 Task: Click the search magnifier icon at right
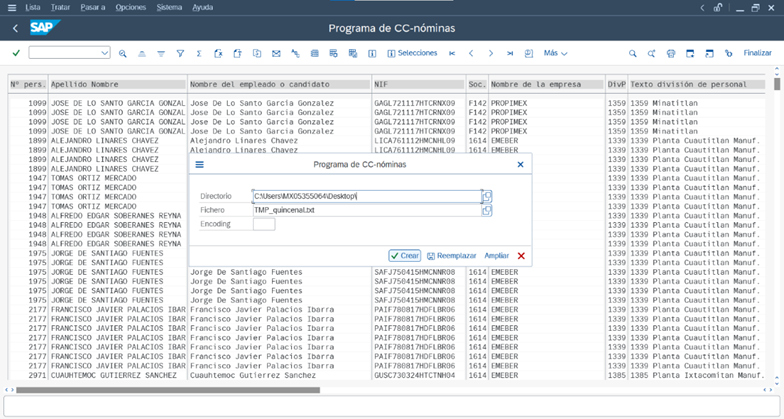[x=633, y=53]
